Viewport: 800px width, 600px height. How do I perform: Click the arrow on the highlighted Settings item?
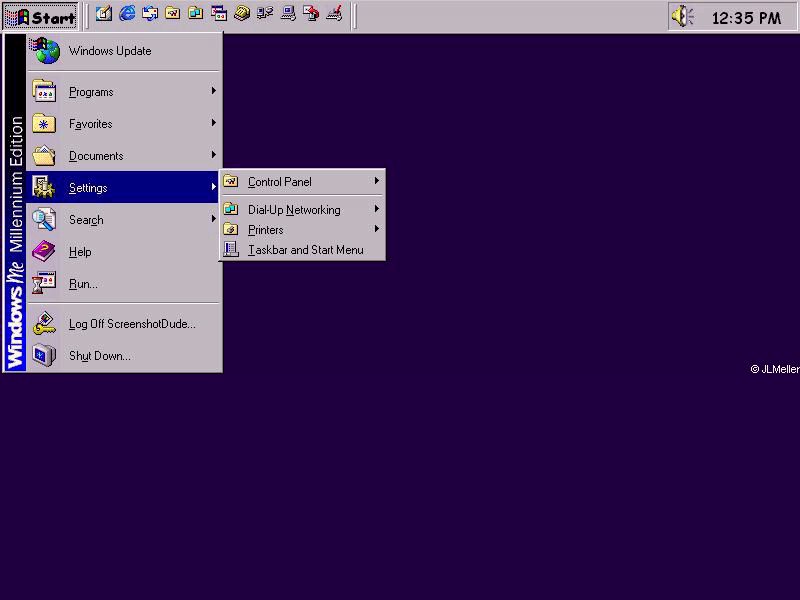pyautogui.click(x=214, y=187)
